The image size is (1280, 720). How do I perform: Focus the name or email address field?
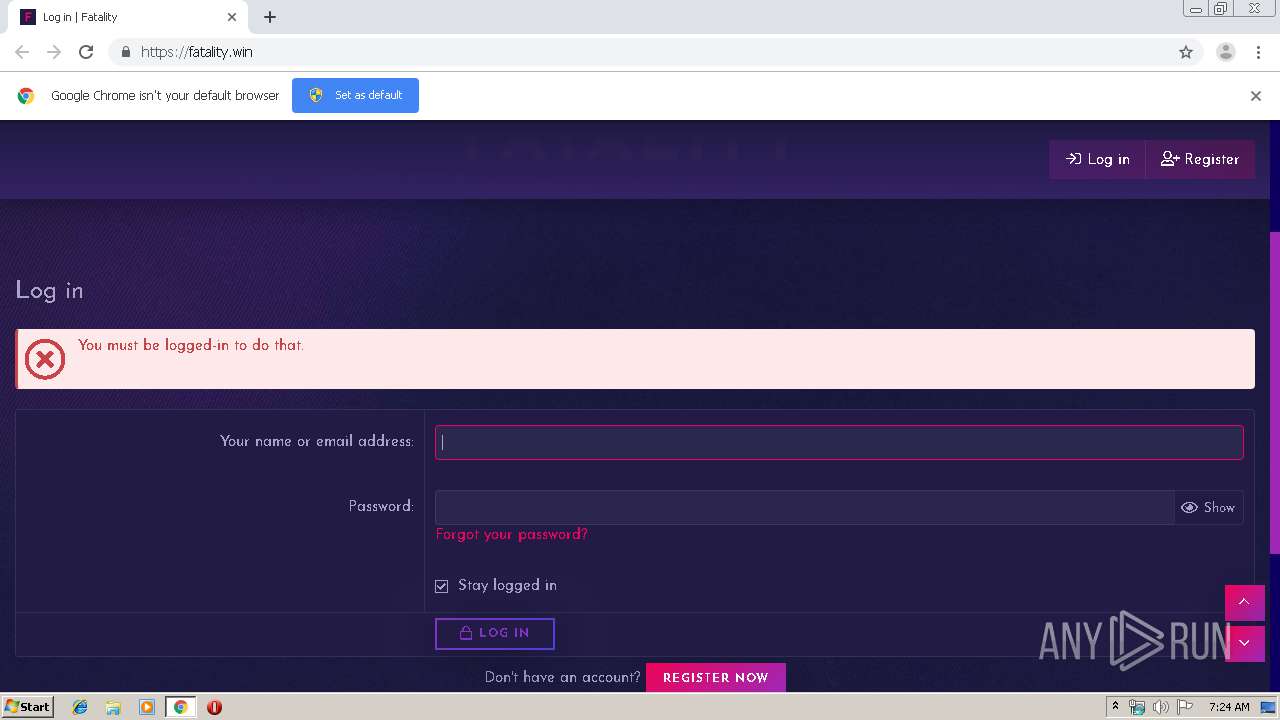(839, 442)
